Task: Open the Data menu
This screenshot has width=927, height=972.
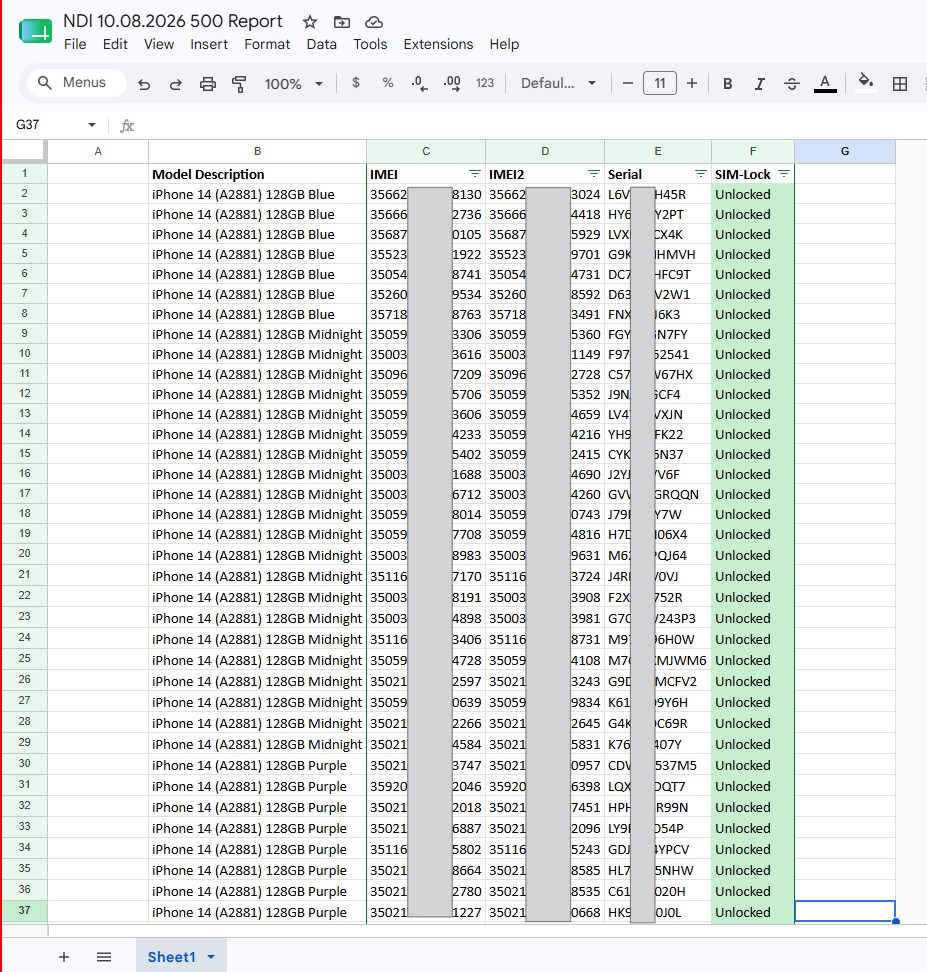Action: [321, 45]
